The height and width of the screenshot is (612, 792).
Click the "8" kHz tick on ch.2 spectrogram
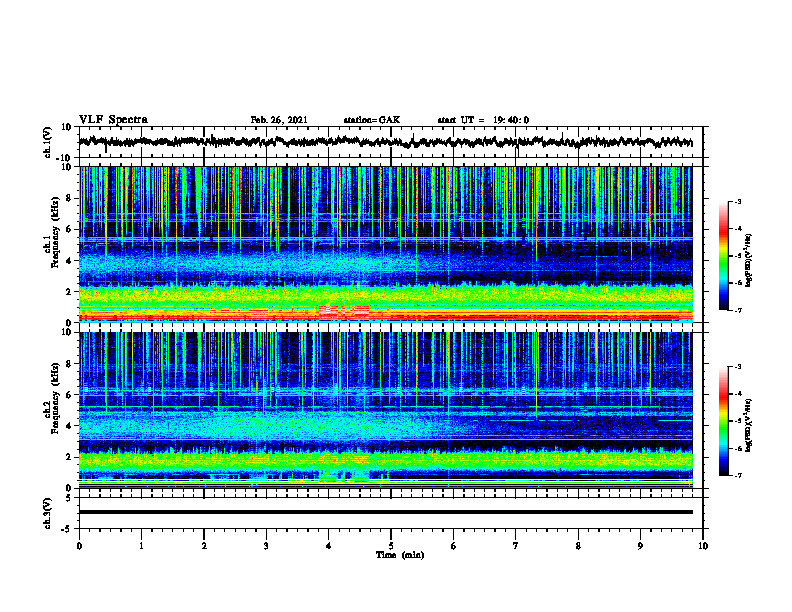click(69, 364)
